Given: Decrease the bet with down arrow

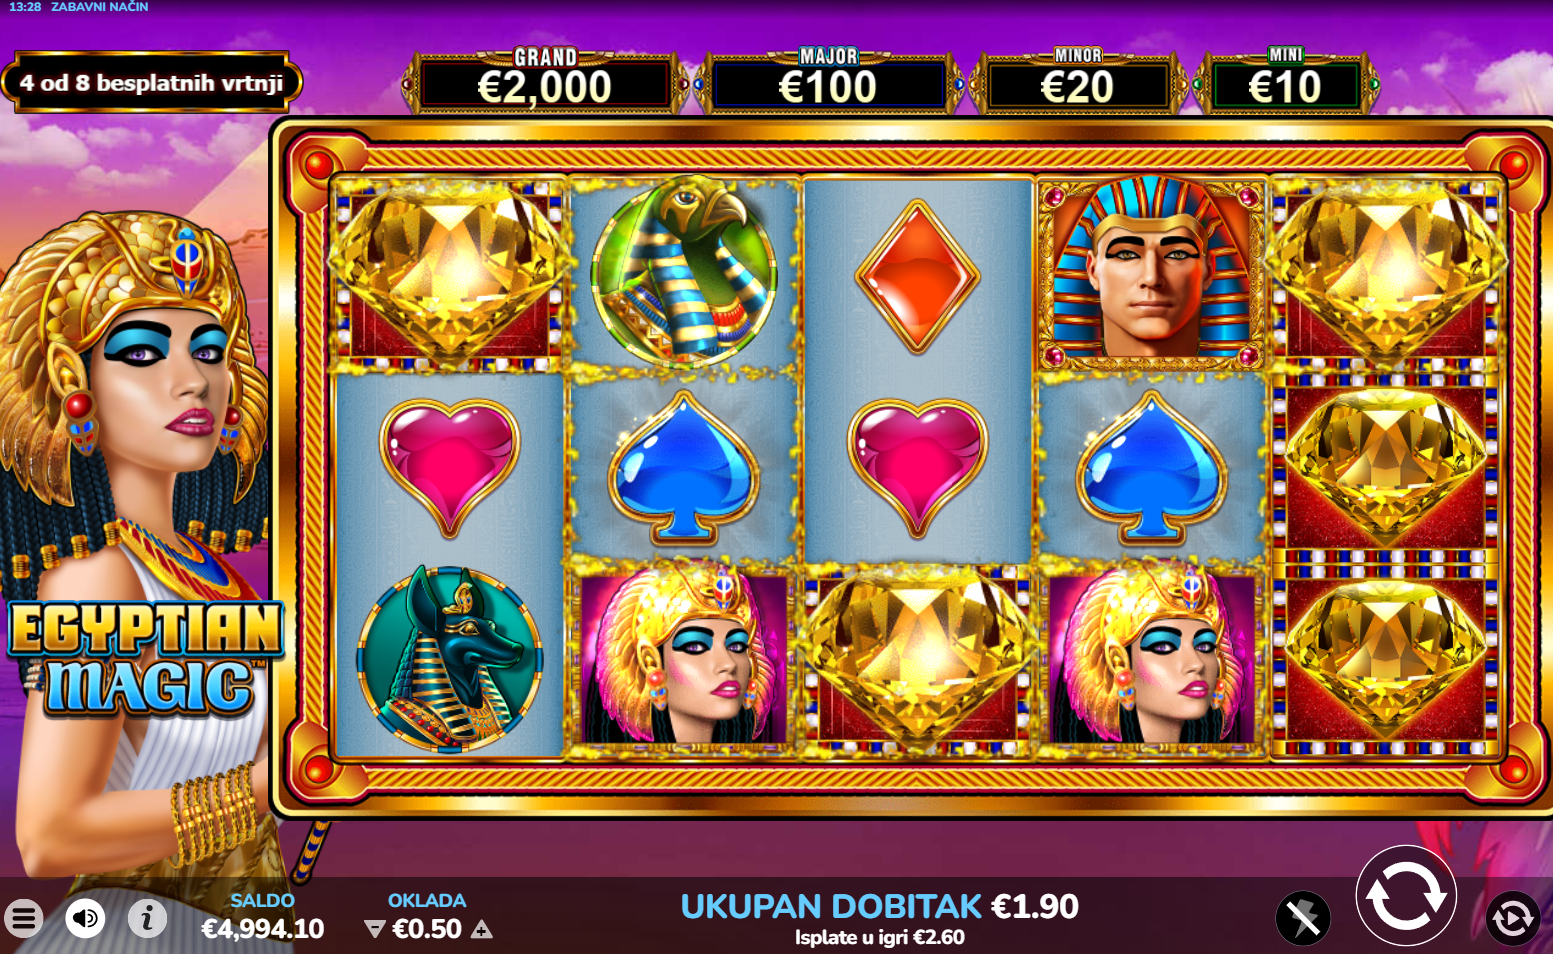Looking at the screenshot, I should point(374,930).
